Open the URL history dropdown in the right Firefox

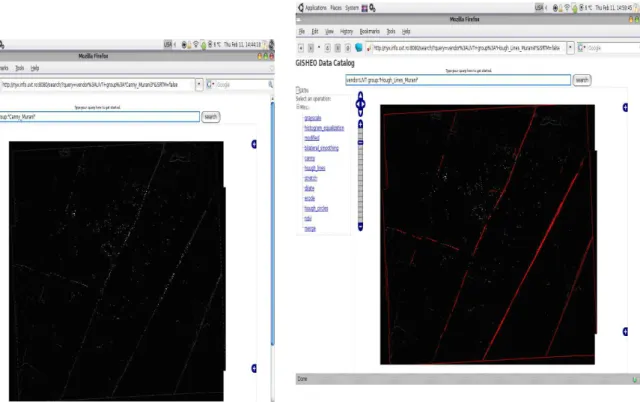pos(570,48)
